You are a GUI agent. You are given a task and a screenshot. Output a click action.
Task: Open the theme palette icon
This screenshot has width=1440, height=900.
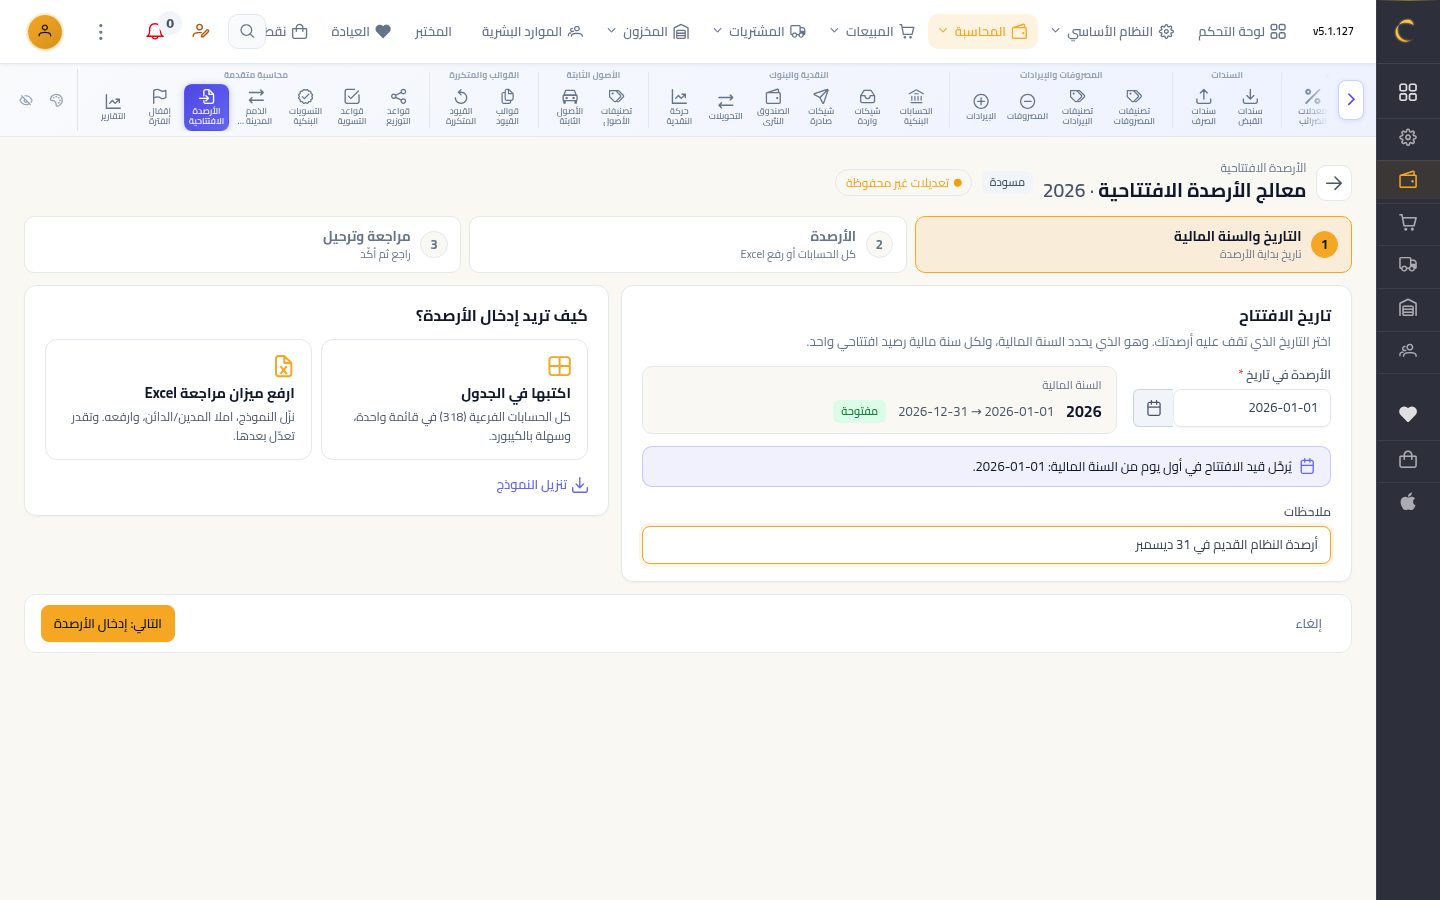(56, 100)
